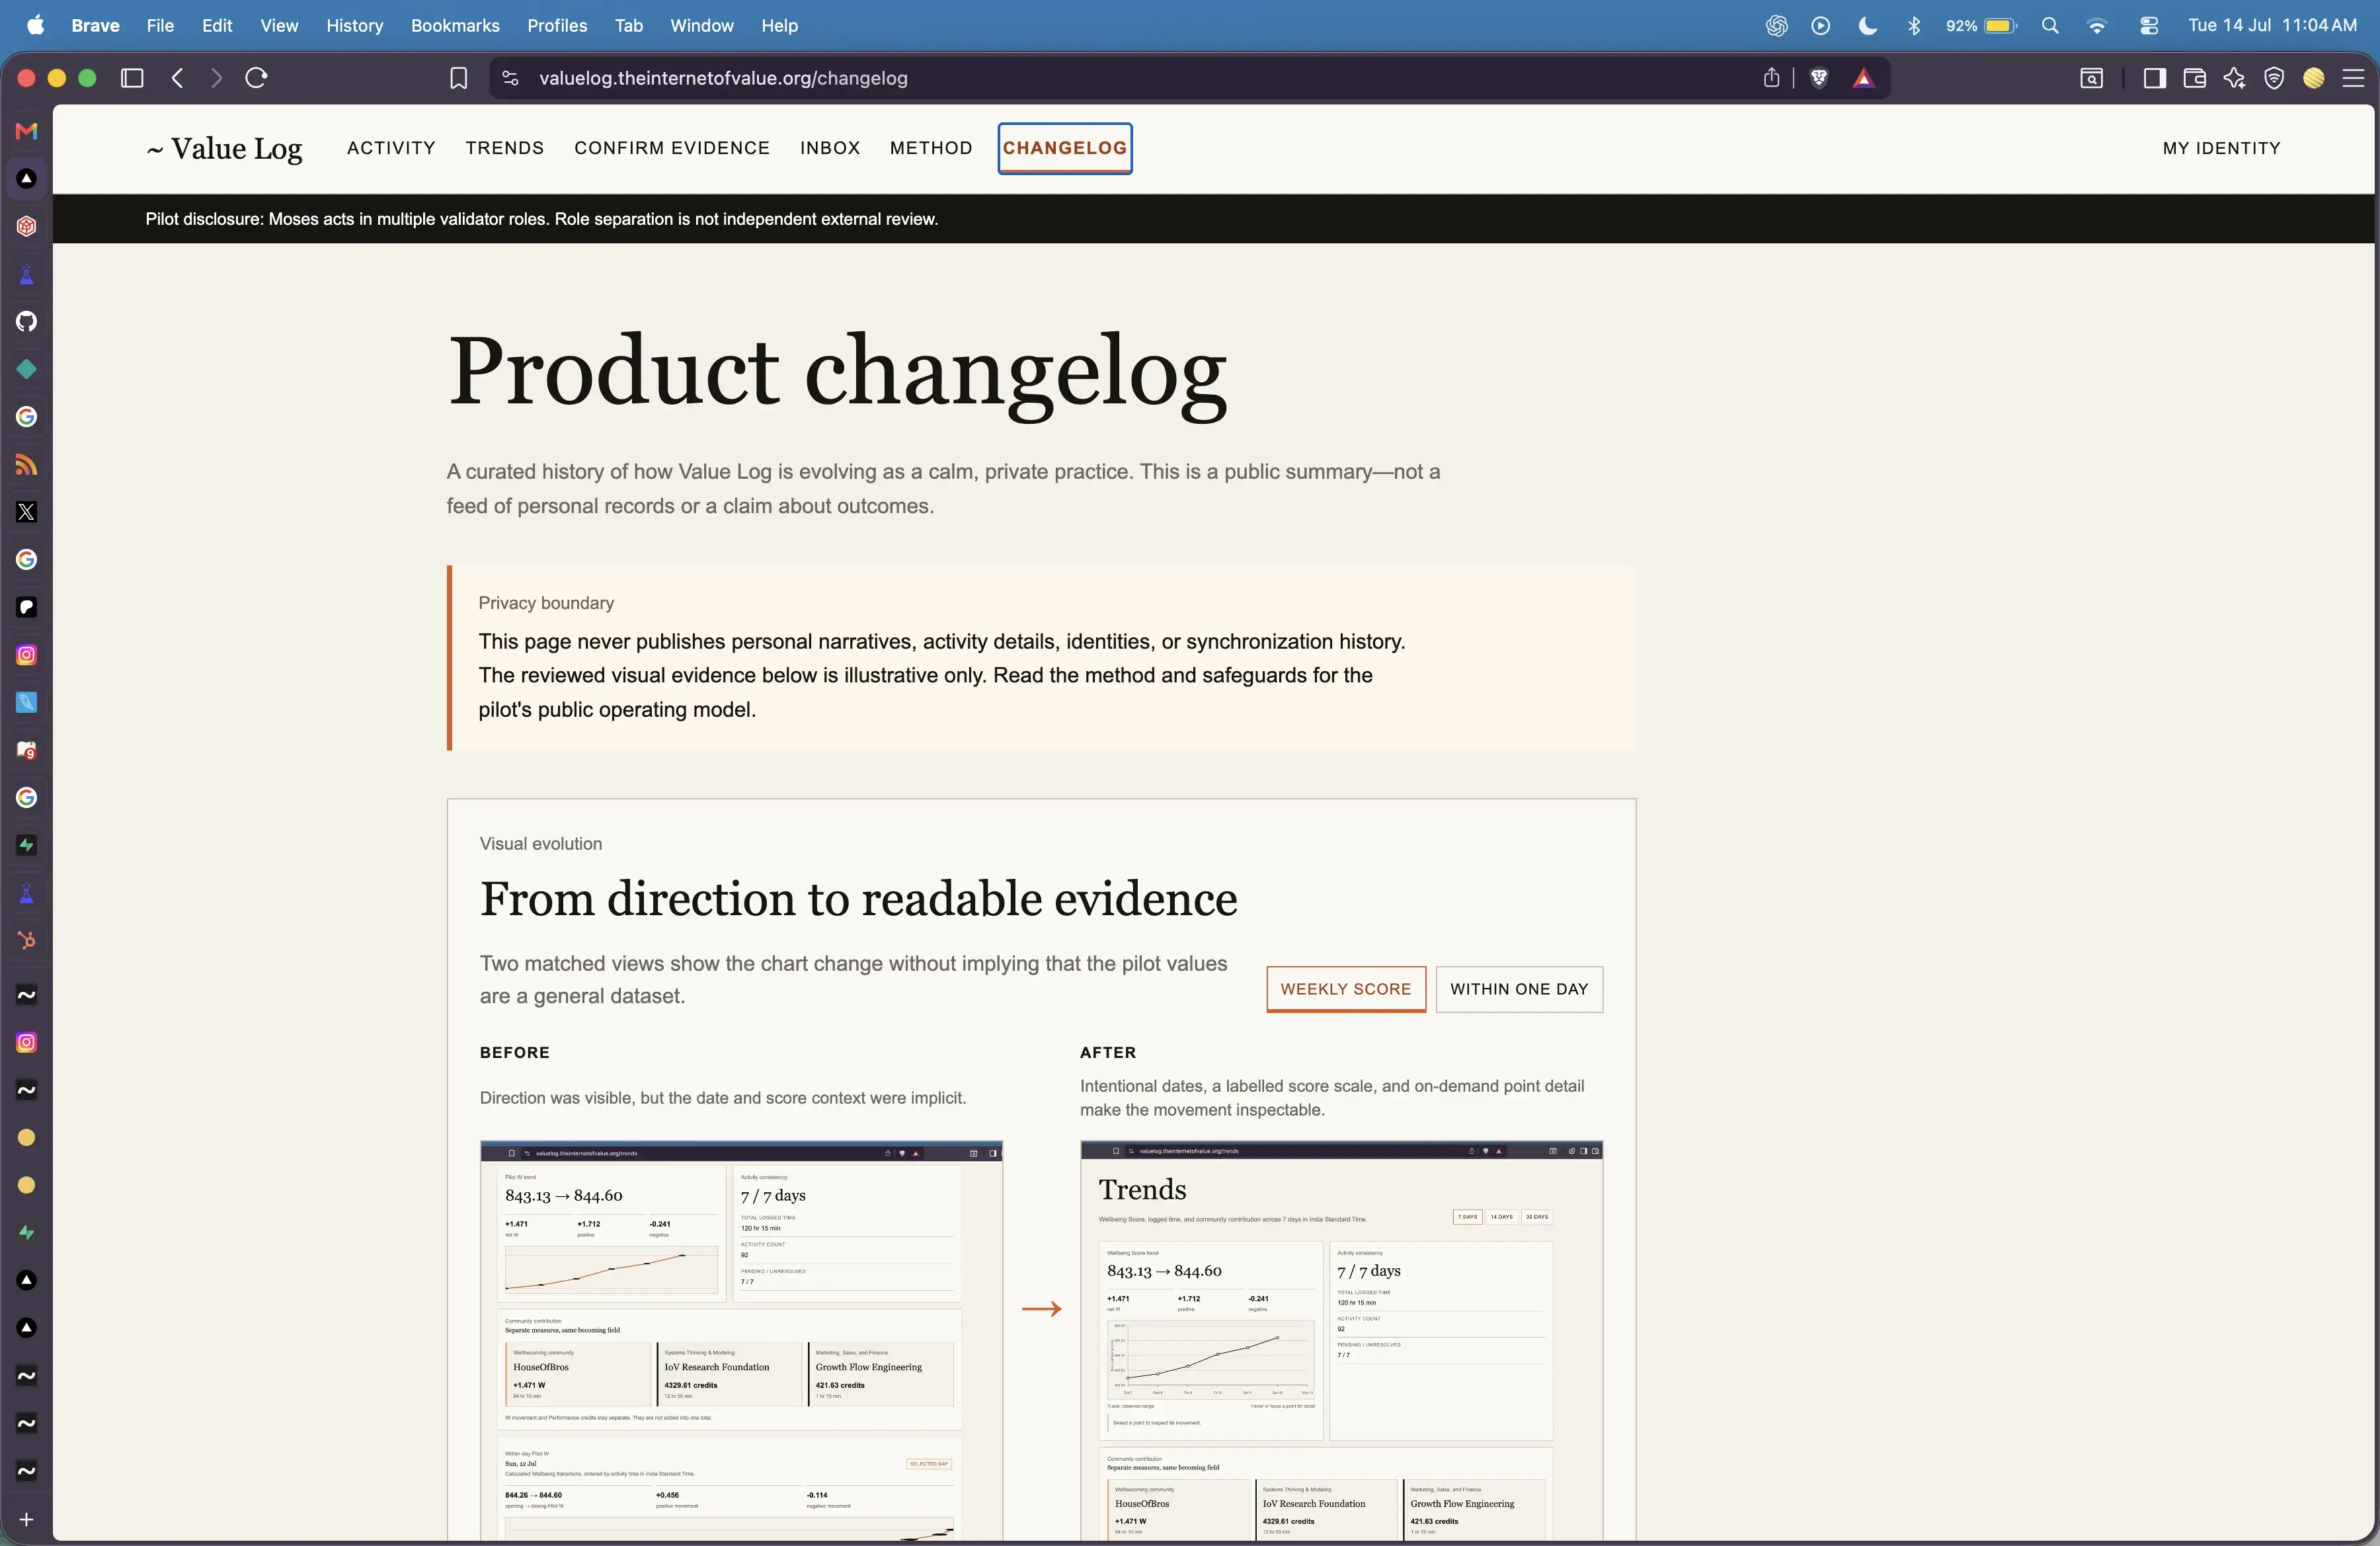Open the X (Twitter) sidebar tab
2380x1546 pixels.
pos(27,512)
